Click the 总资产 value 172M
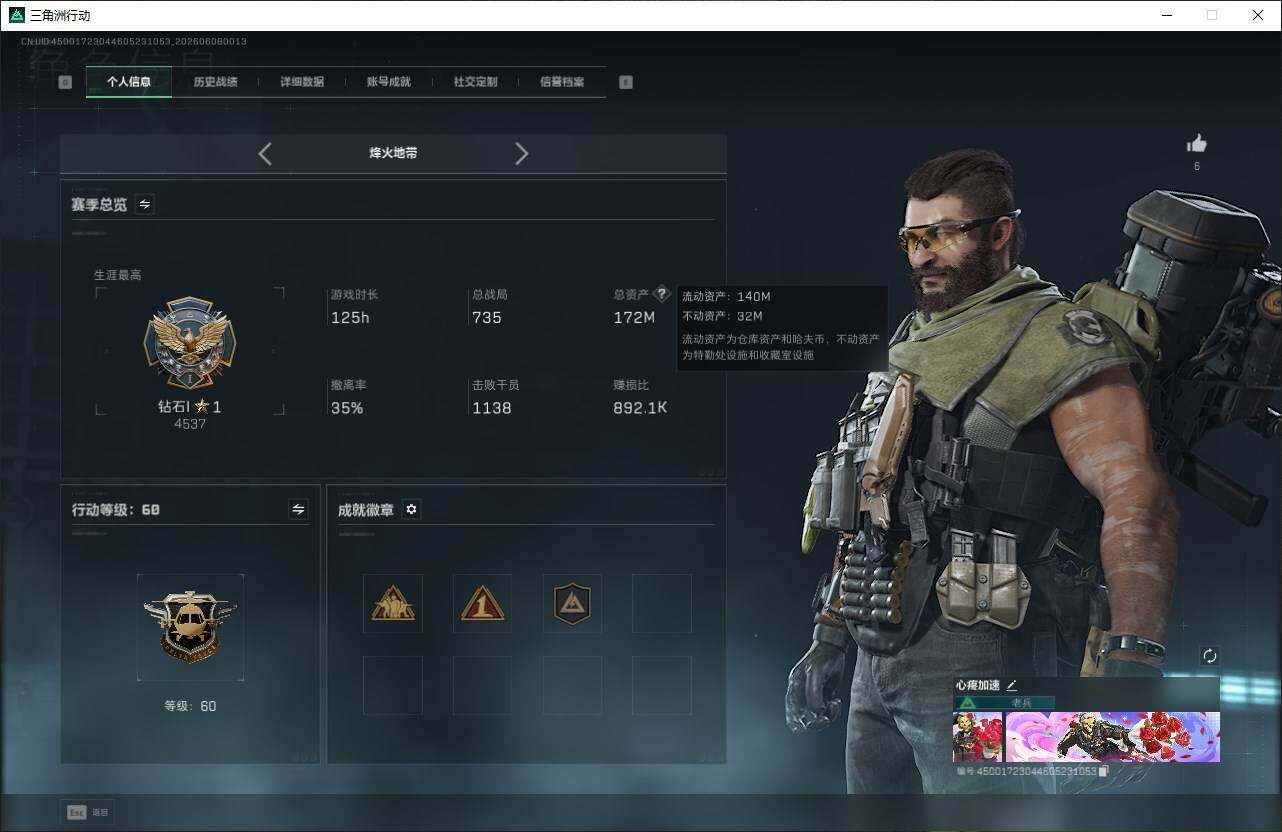This screenshot has width=1282, height=832. click(x=634, y=318)
